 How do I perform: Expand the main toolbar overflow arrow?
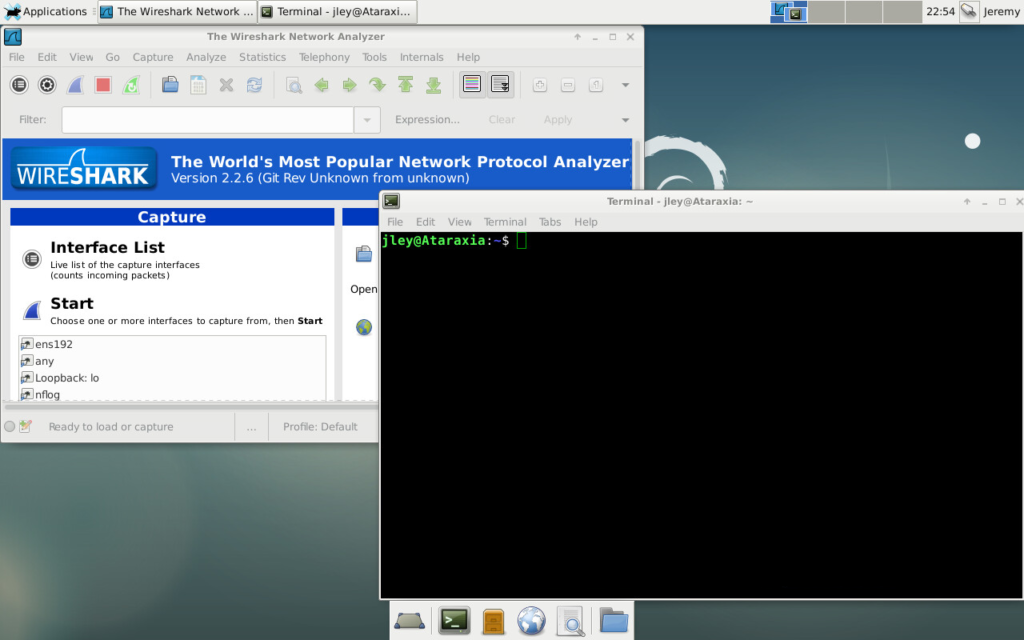(626, 85)
